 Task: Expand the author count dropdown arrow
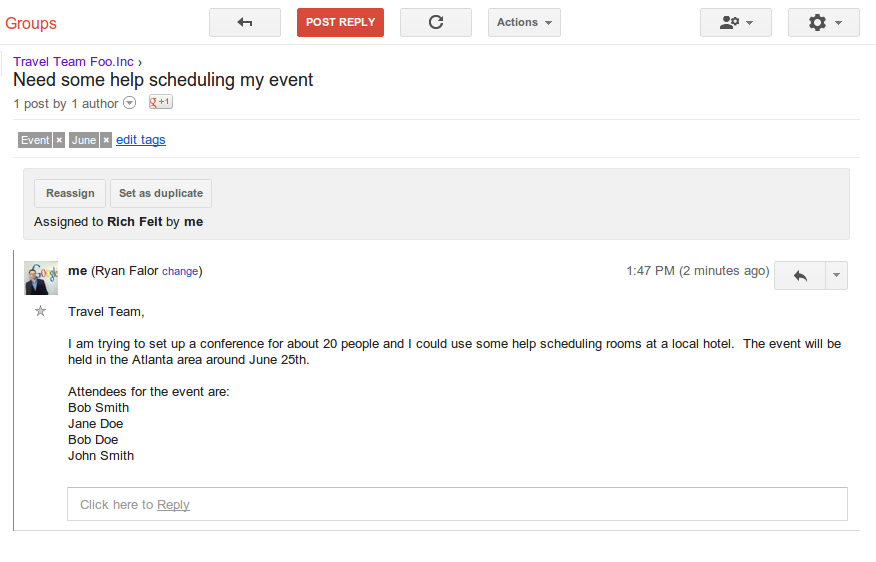[x=130, y=104]
